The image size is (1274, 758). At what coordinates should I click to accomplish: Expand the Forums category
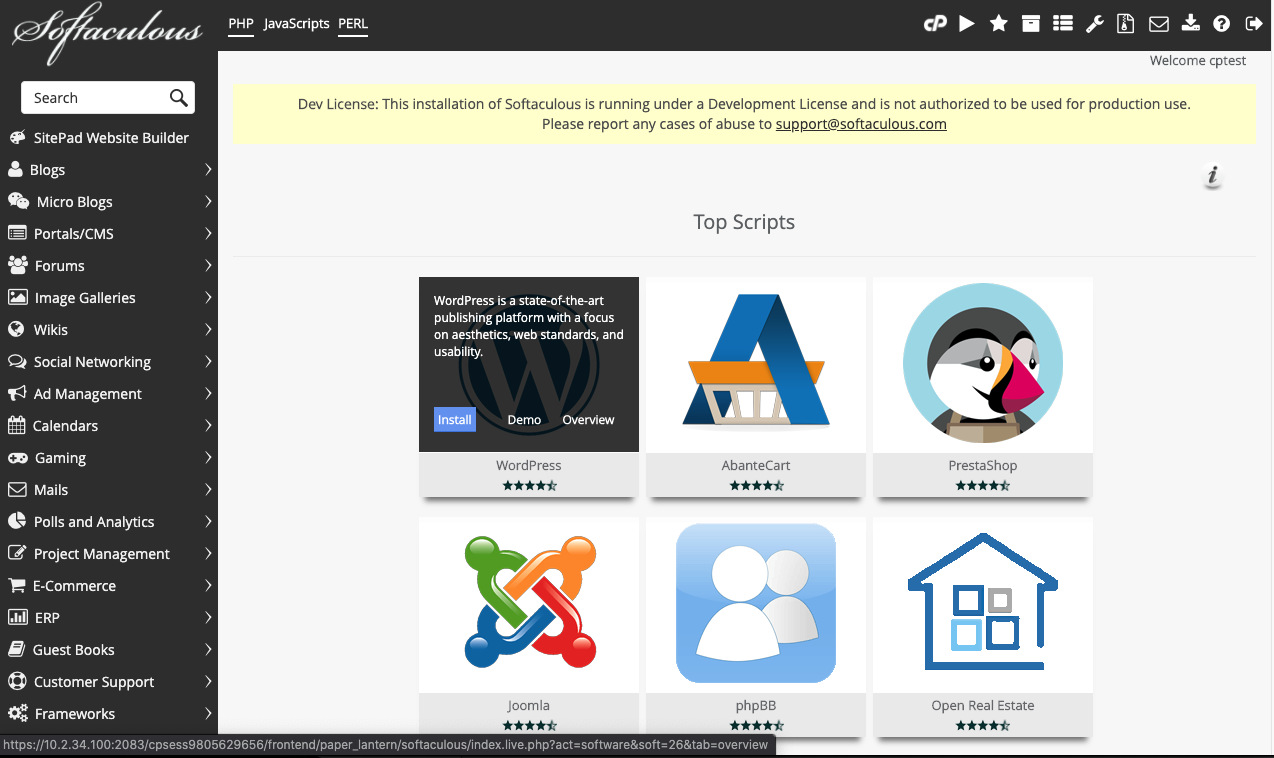(59, 266)
